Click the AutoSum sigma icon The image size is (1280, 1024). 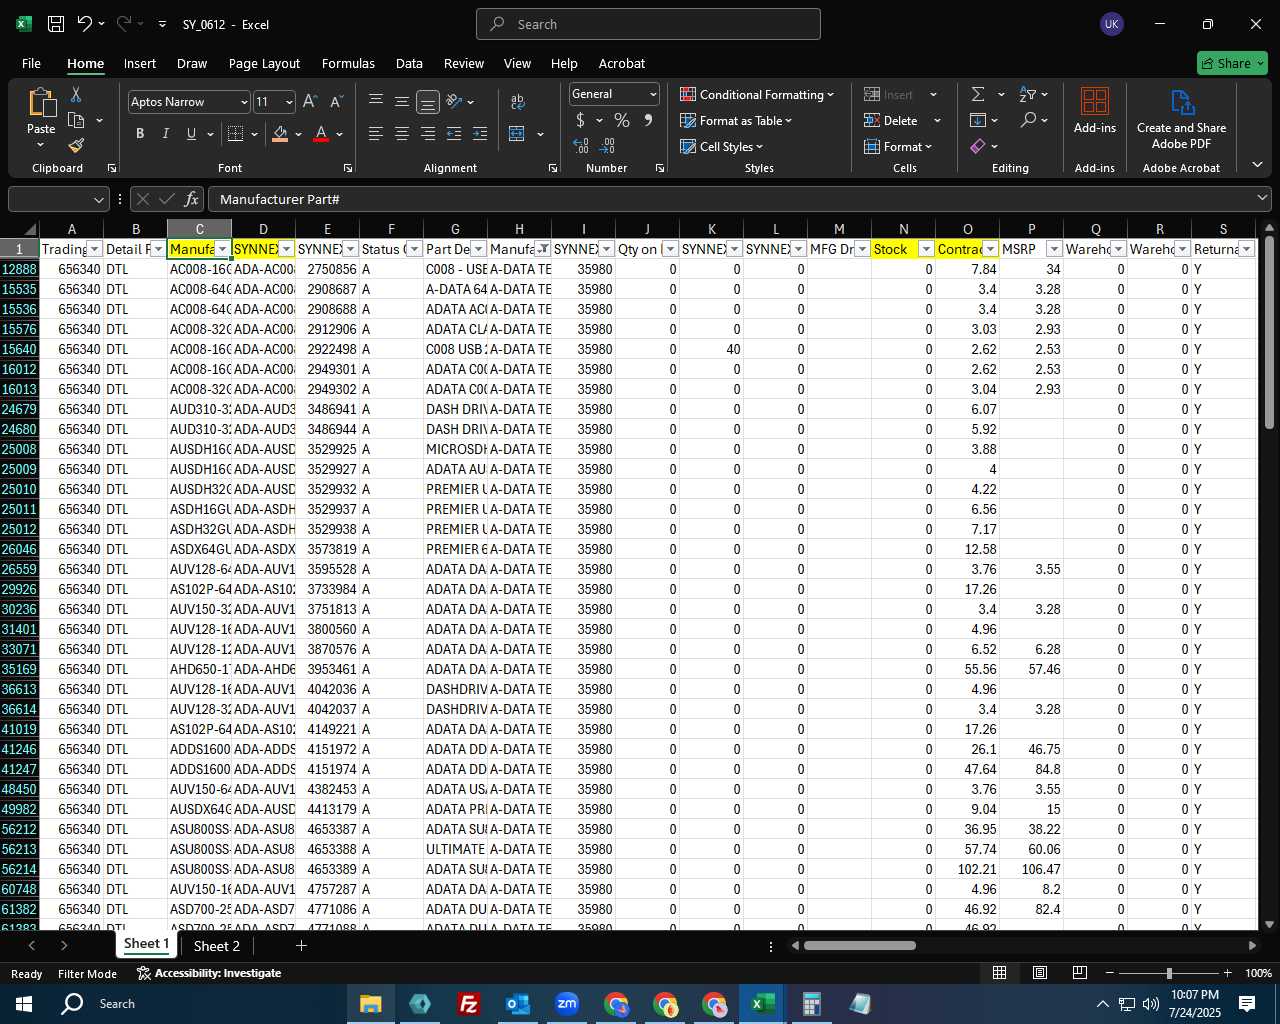point(978,94)
